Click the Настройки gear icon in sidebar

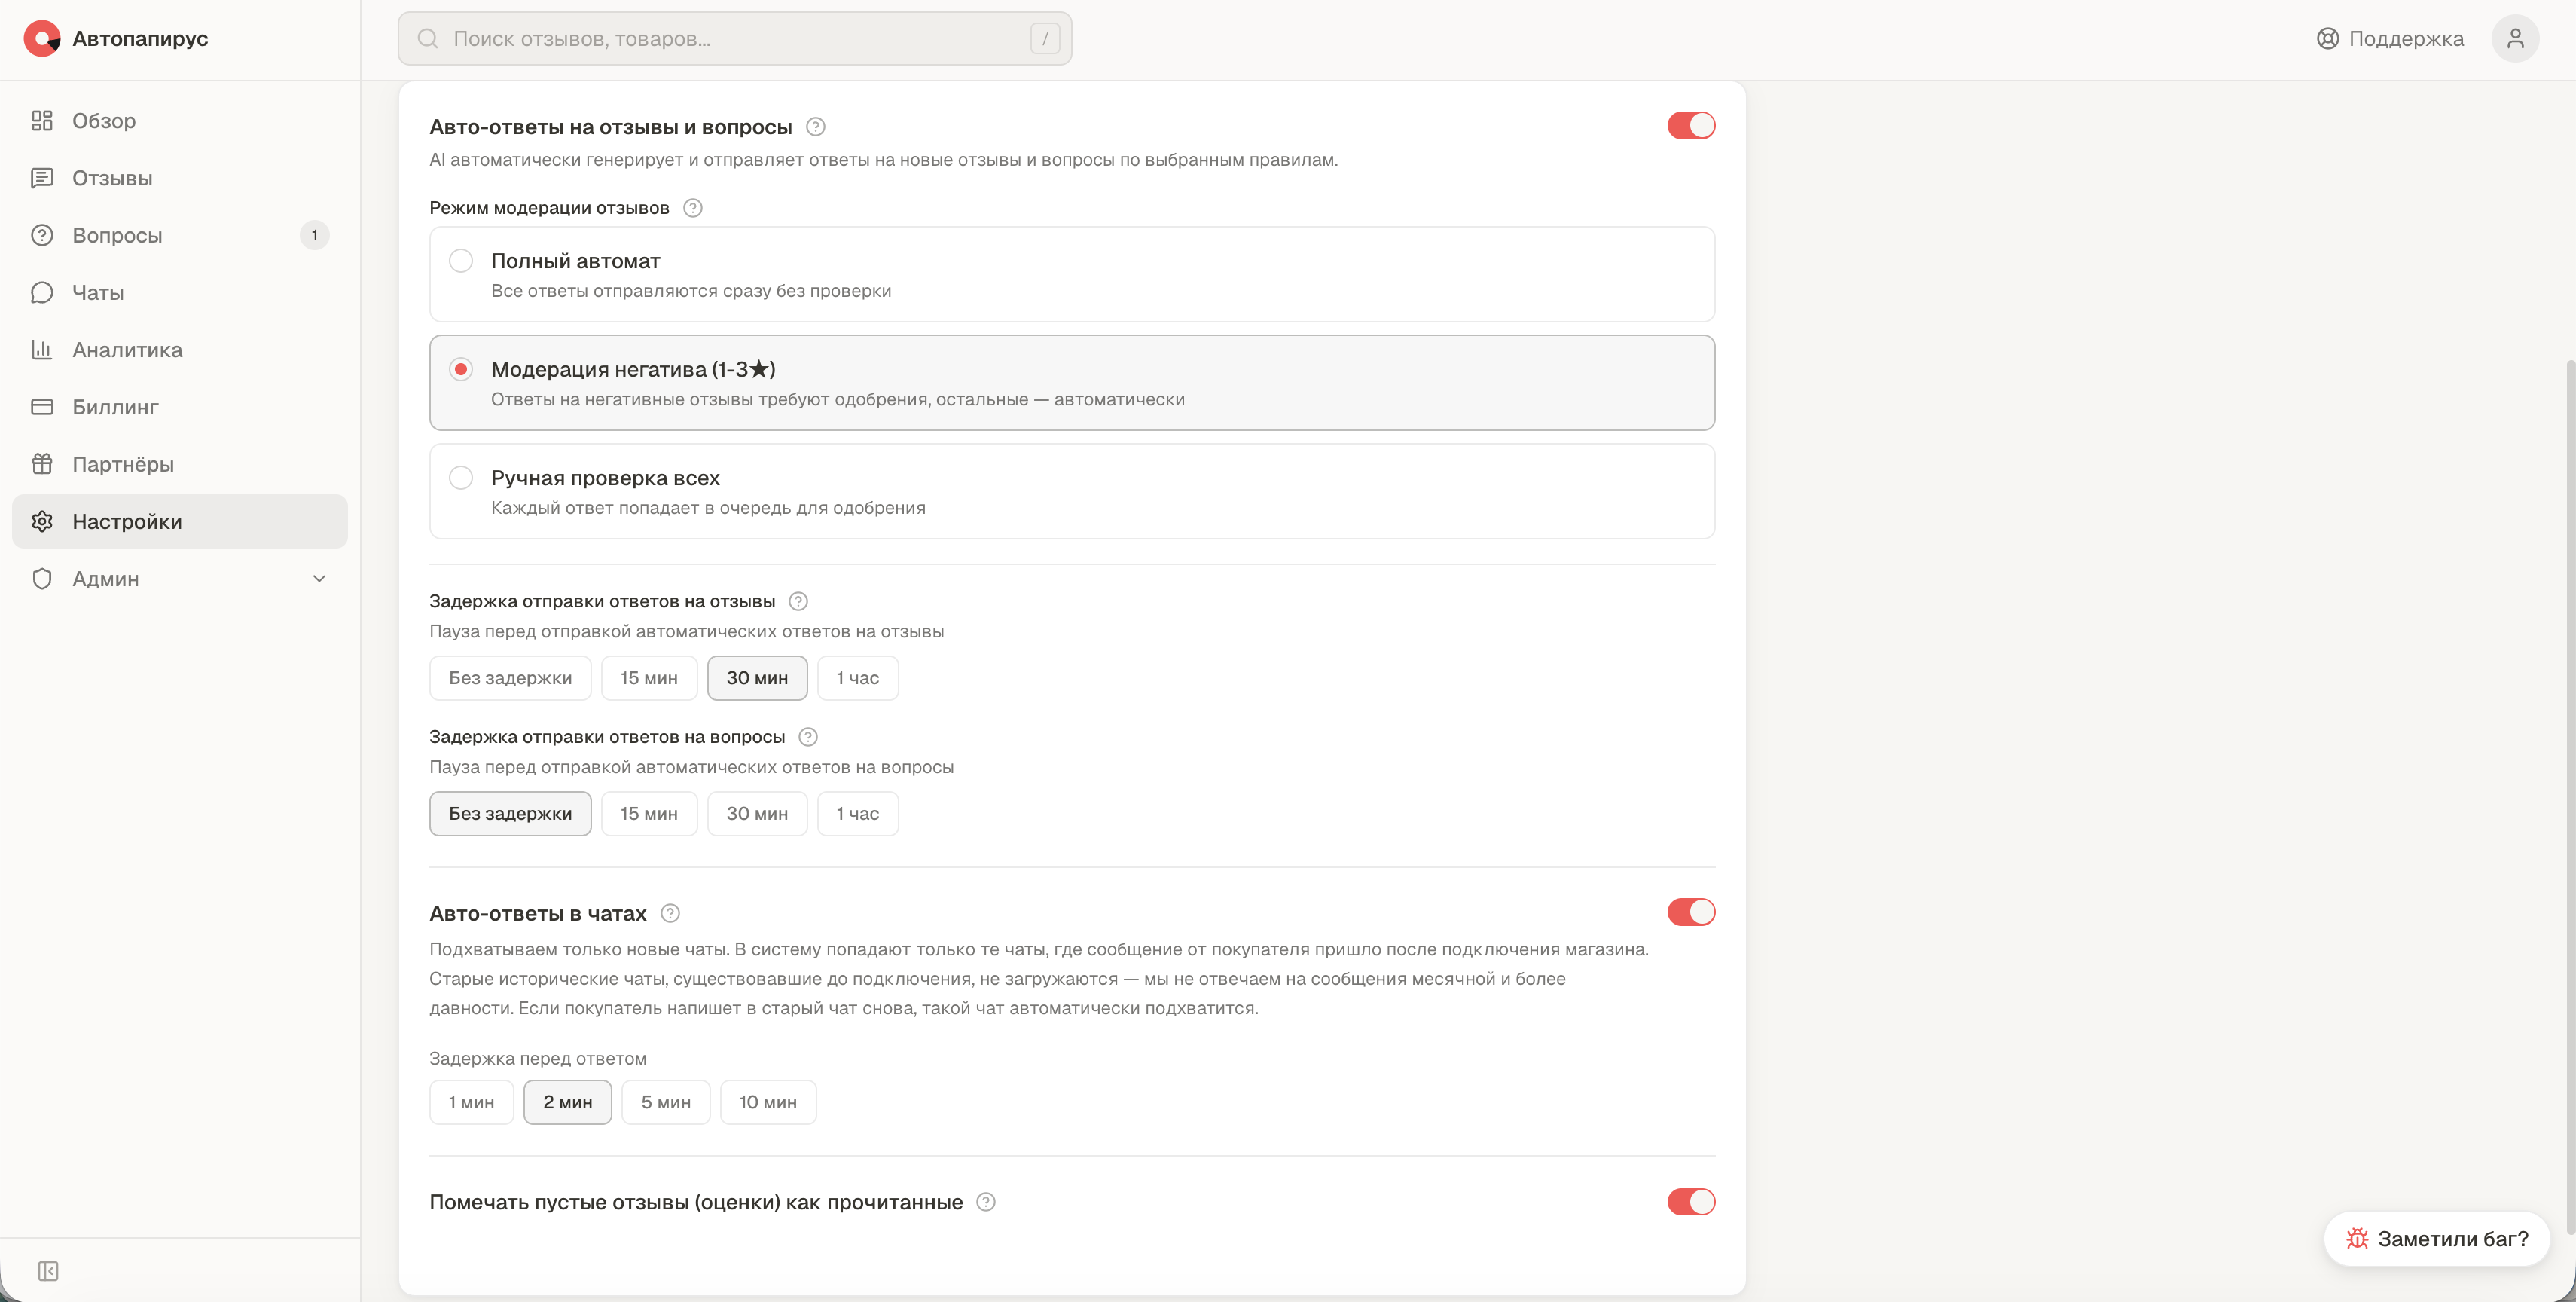(42, 521)
